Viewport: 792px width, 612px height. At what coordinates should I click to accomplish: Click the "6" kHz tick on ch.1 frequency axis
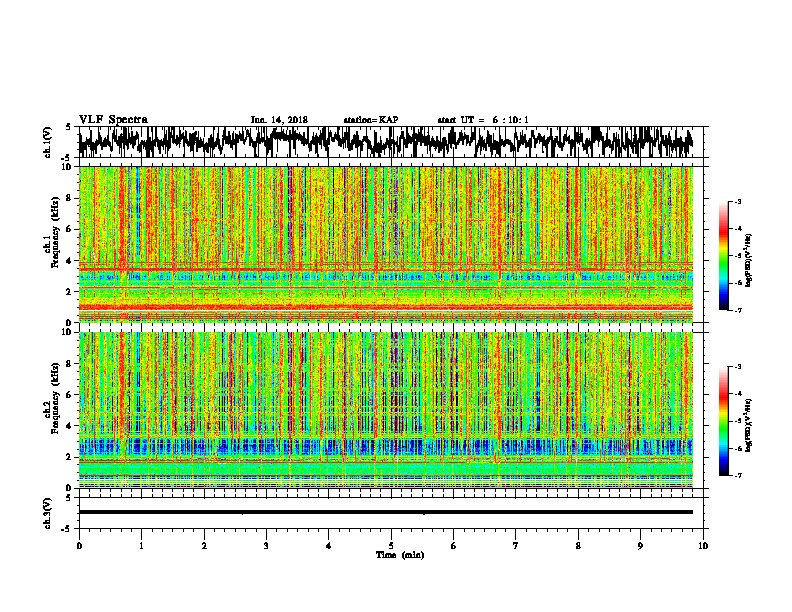coord(70,229)
